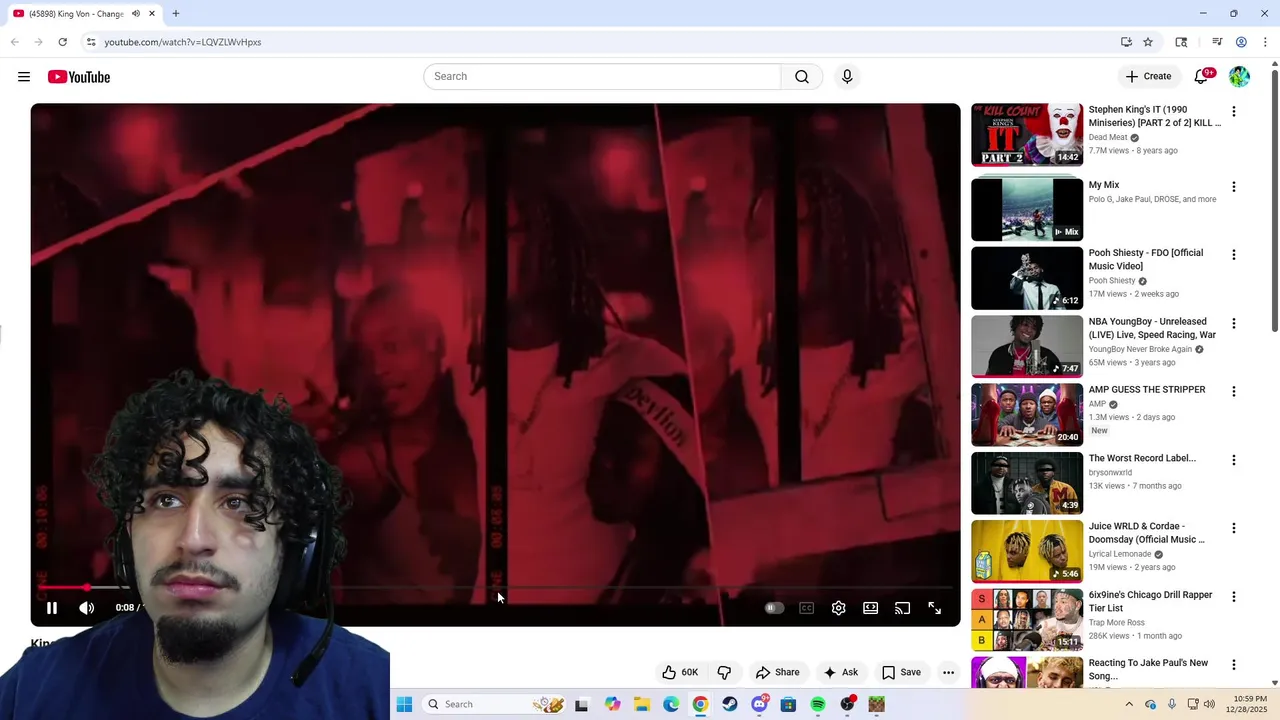Viewport: 1280px width, 720px height.
Task: Open NBA YoungBoy Unreleased video title
Action: (x=1152, y=328)
